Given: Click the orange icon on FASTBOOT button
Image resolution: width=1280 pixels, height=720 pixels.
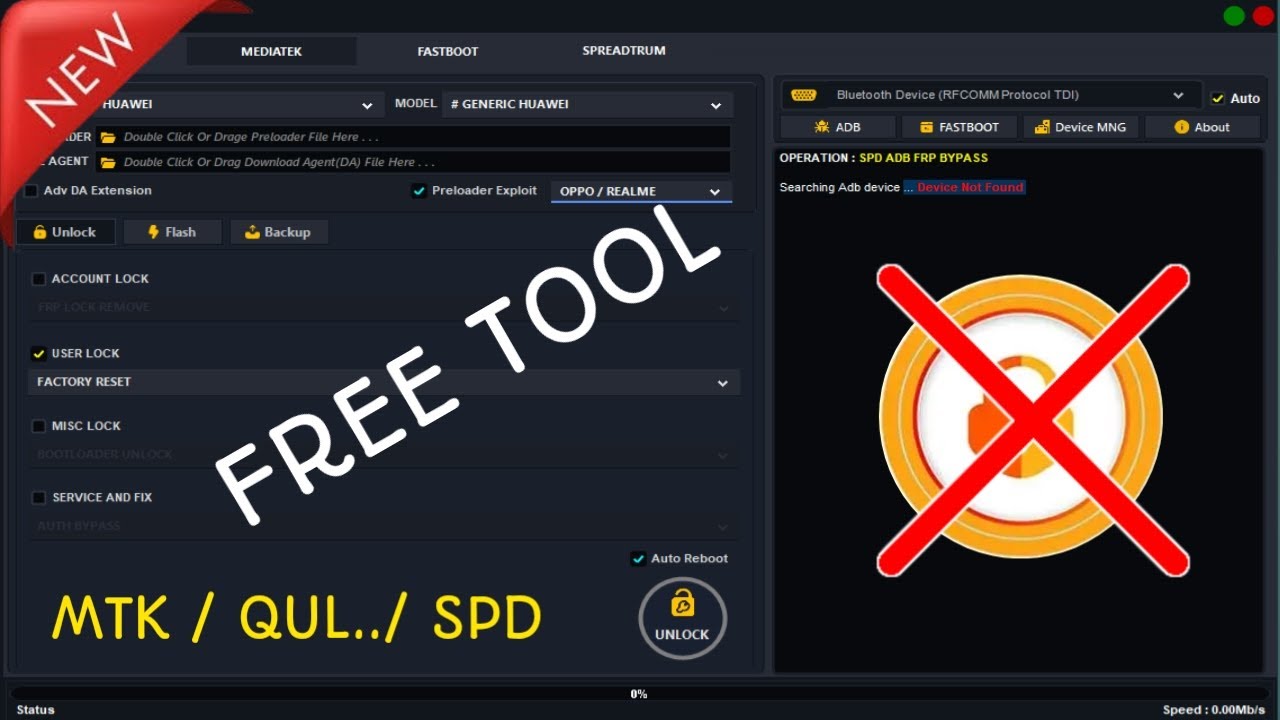Looking at the screenshot, I should click(x=926, y=127).
